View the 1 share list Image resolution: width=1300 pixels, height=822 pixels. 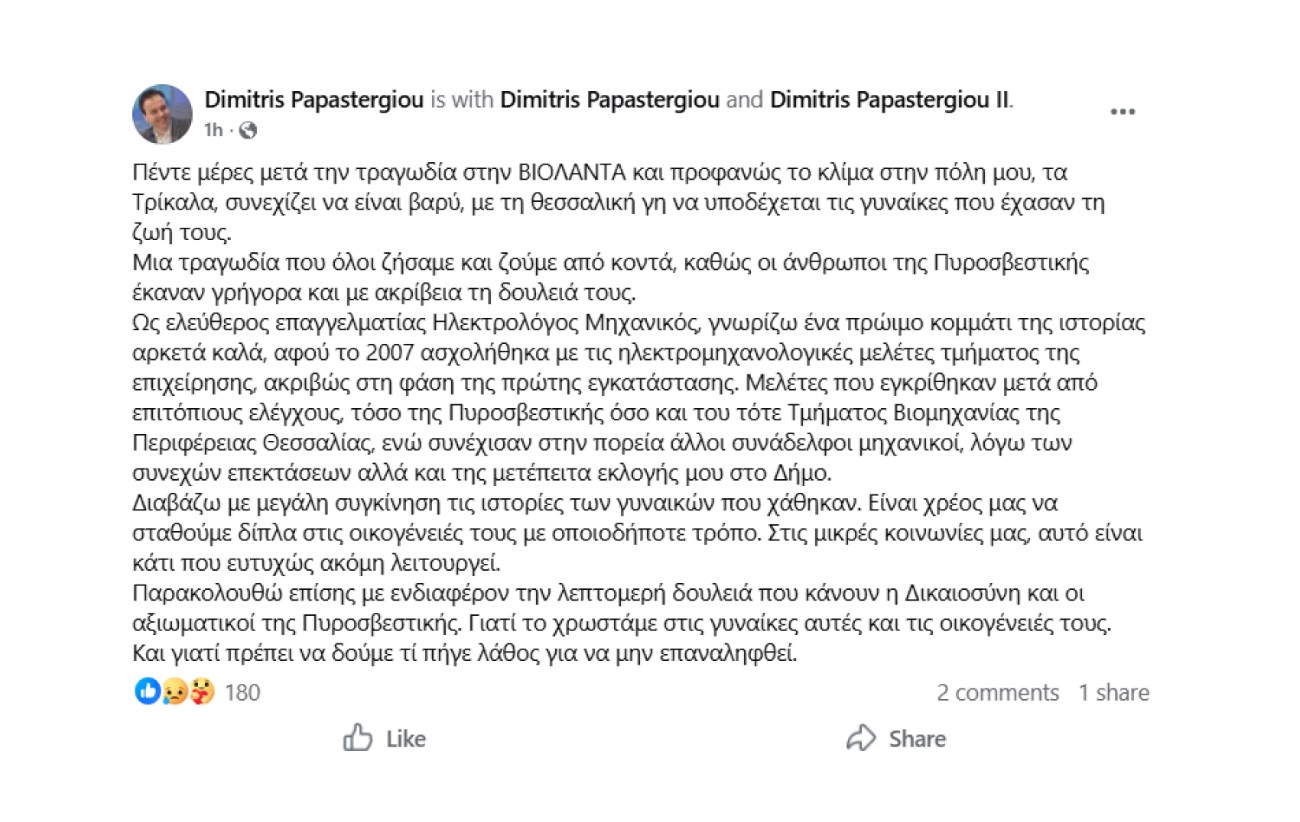pyautogui.click(x=1113, y=692)
